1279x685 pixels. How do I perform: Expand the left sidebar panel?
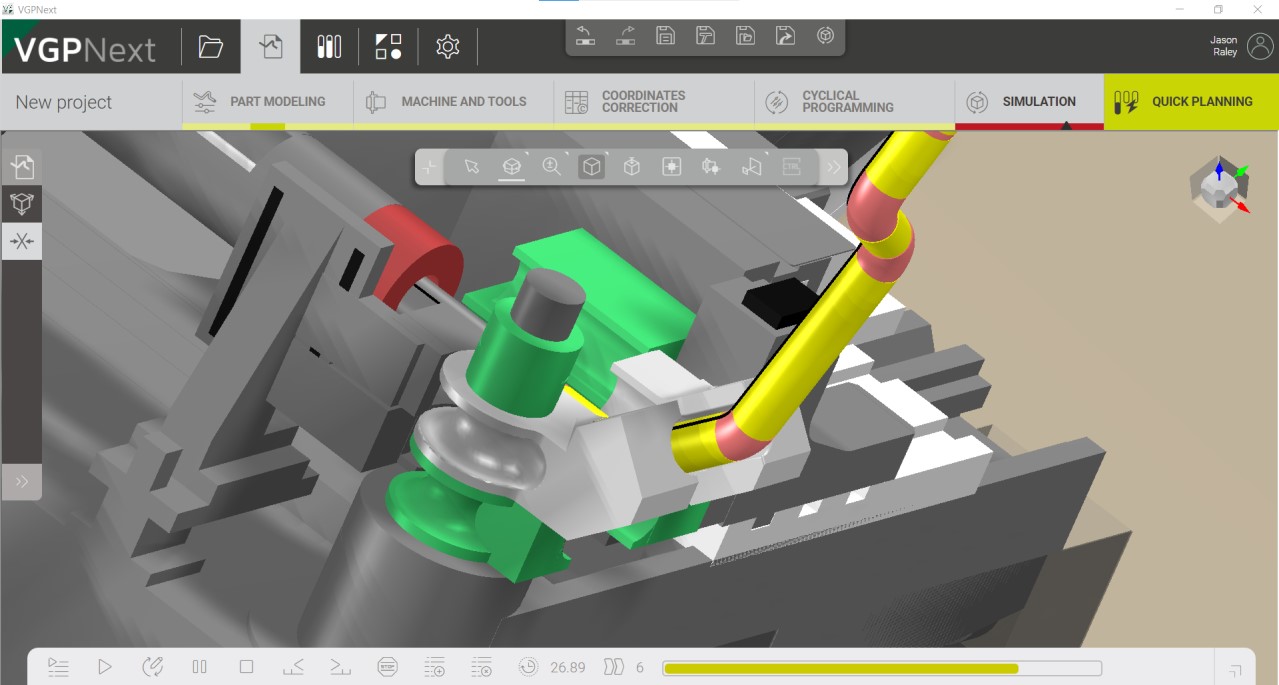click(x=22, y=482)
